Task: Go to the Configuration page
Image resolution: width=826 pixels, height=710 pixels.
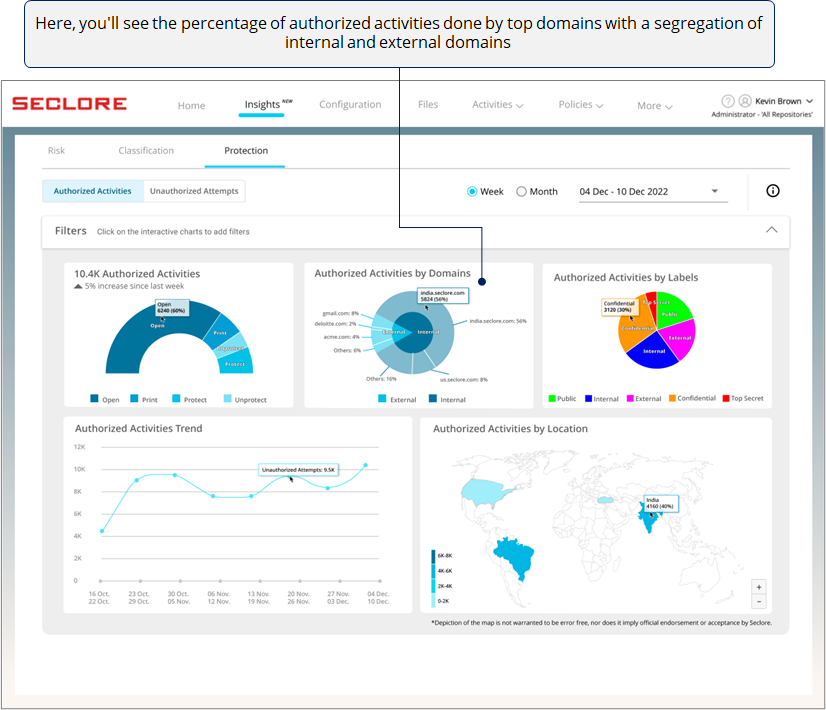Action: click(x=350, y=105)
